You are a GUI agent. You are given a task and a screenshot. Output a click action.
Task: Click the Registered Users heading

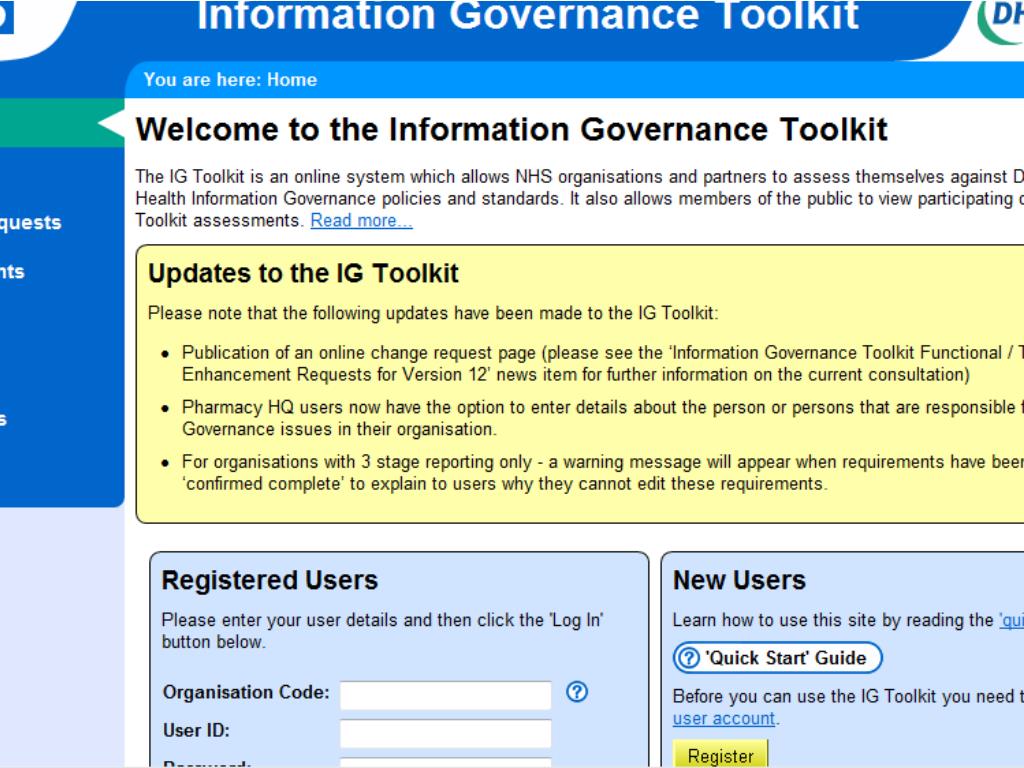[x=270, y=581]
